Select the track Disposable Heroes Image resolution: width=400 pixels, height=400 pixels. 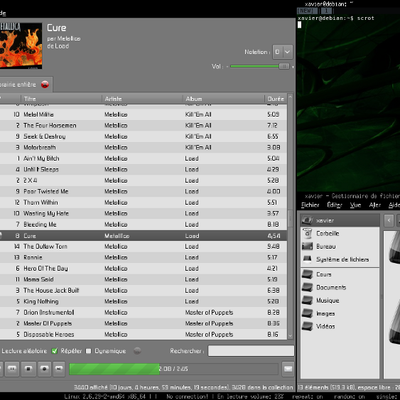coord(143,334)
